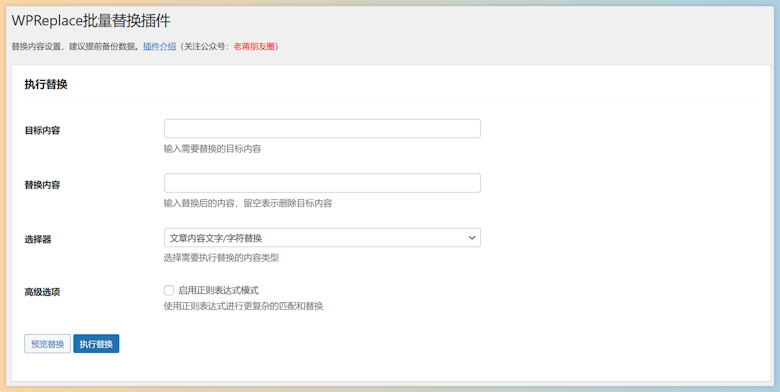Click the blue 执行替换 button
The width and height of the screenshot is (780, 392).
96,344
